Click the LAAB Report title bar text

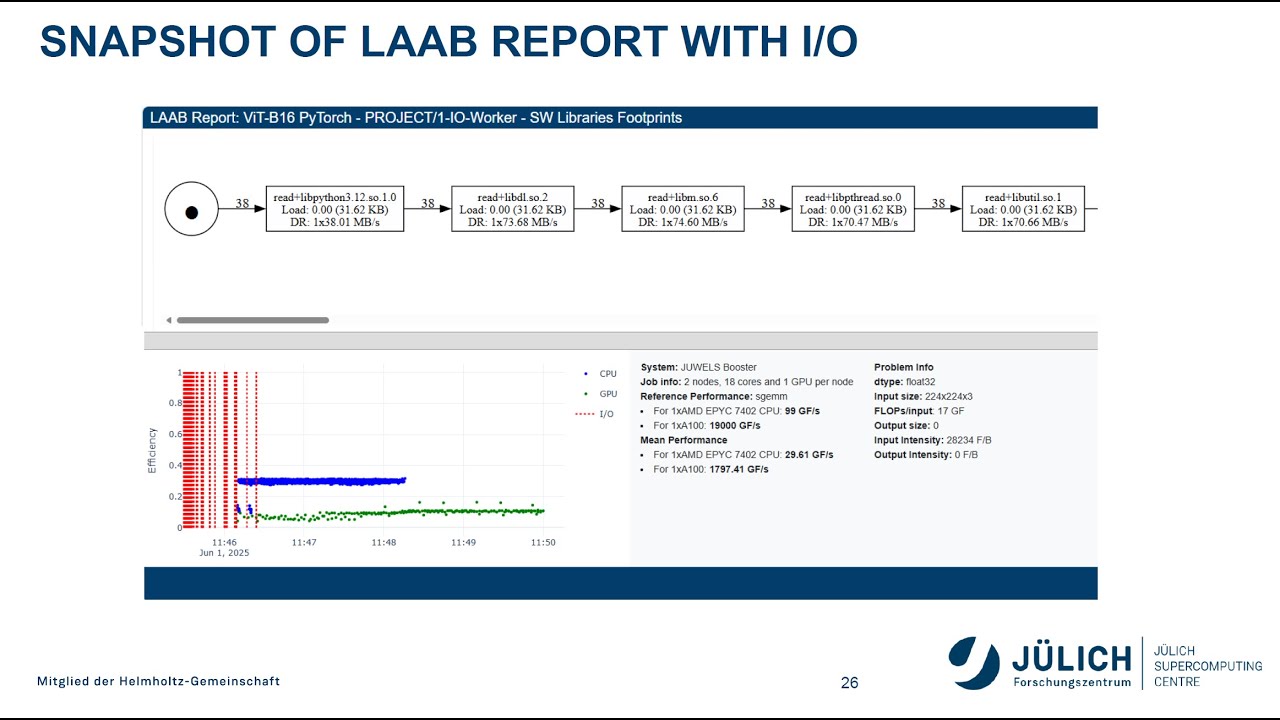pos(416,117)
